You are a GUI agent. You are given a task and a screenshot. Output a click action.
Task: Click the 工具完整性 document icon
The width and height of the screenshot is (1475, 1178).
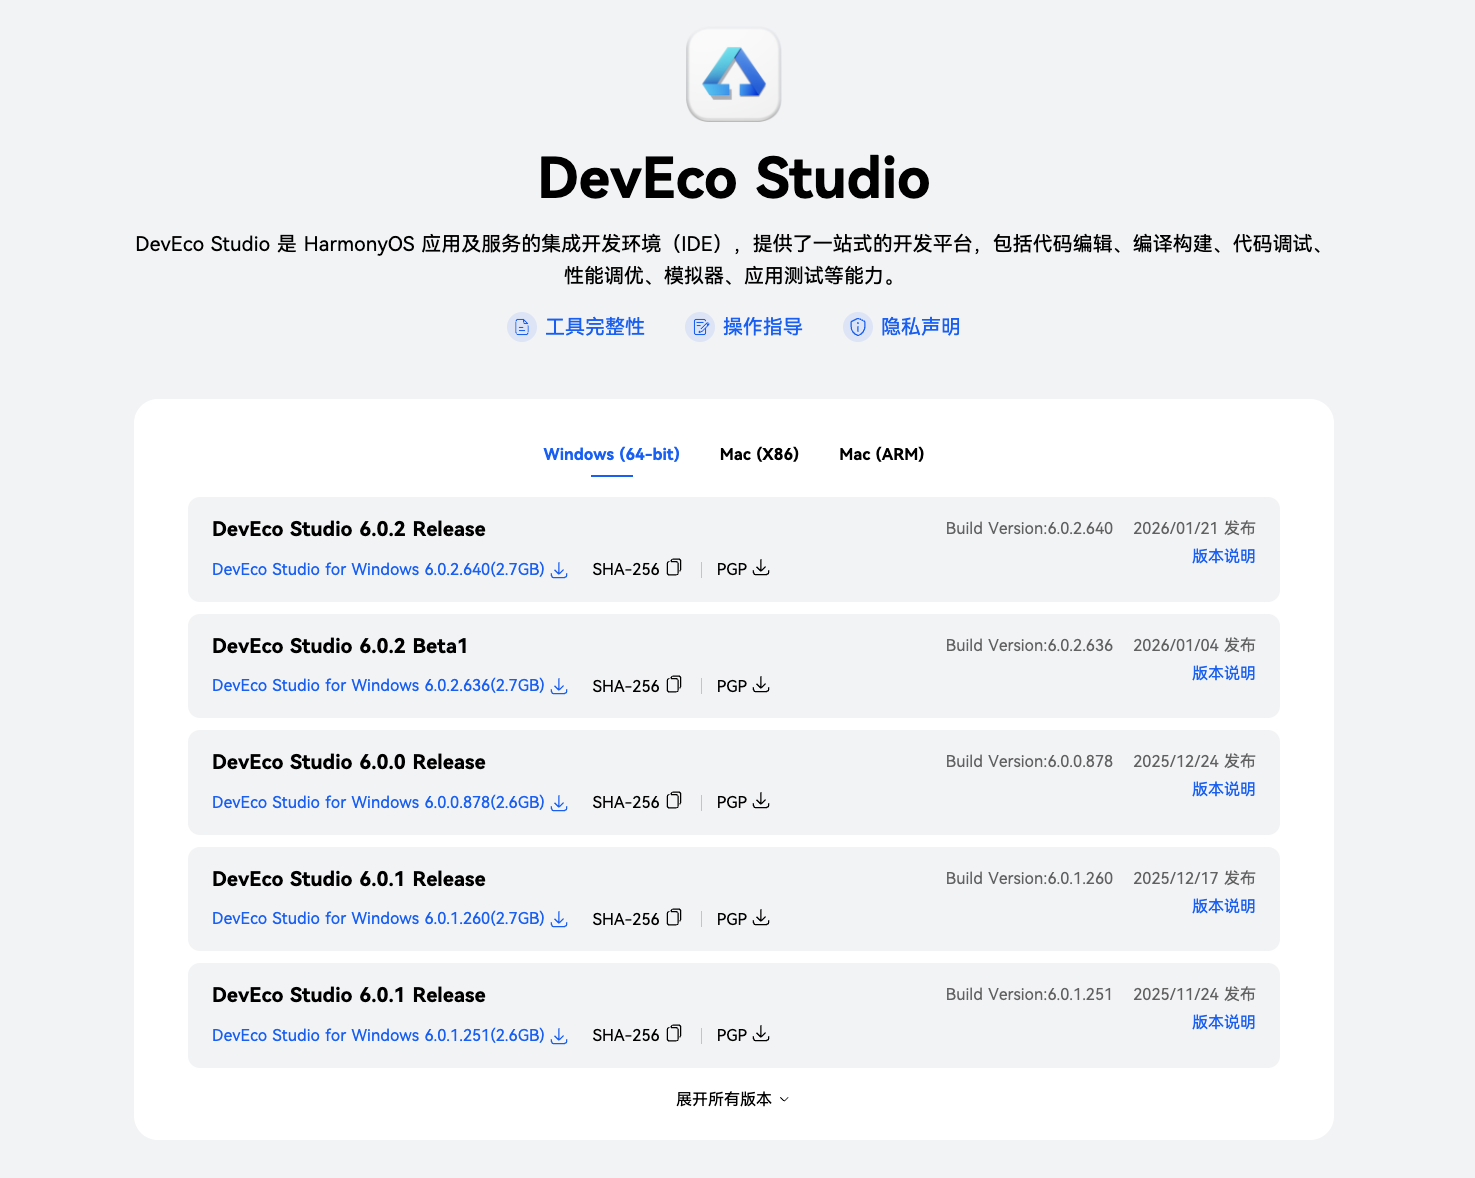[x=522, y=327]
